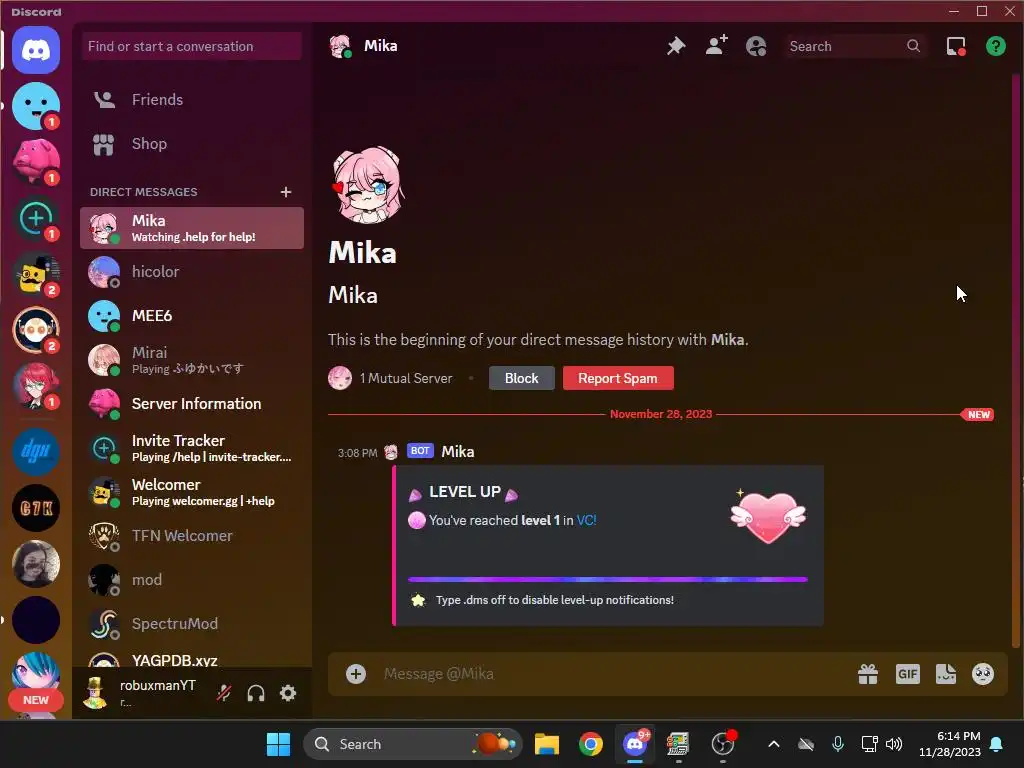
Task: Click the winged heart image in level up embed
Action: (768, 518)
